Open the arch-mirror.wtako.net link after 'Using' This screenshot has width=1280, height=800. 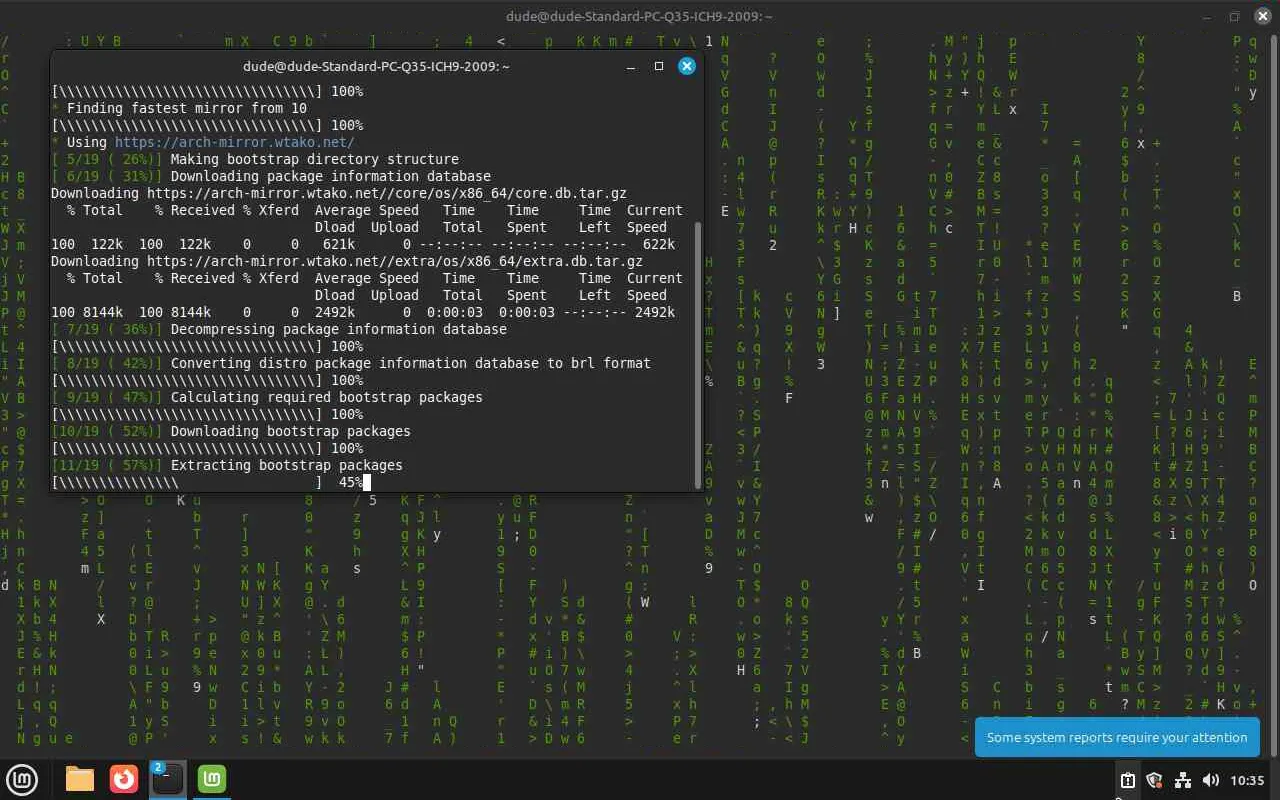click(235, 142)
